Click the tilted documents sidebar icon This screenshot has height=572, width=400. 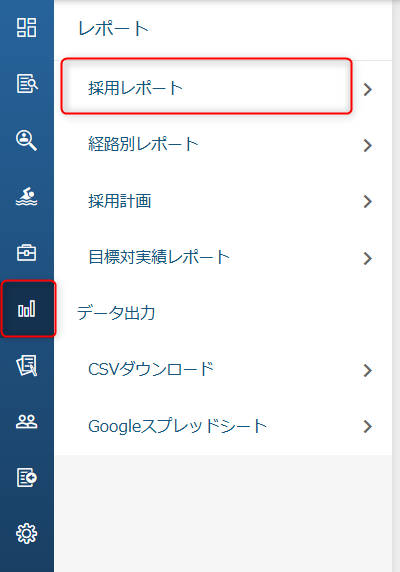[27, 365]
